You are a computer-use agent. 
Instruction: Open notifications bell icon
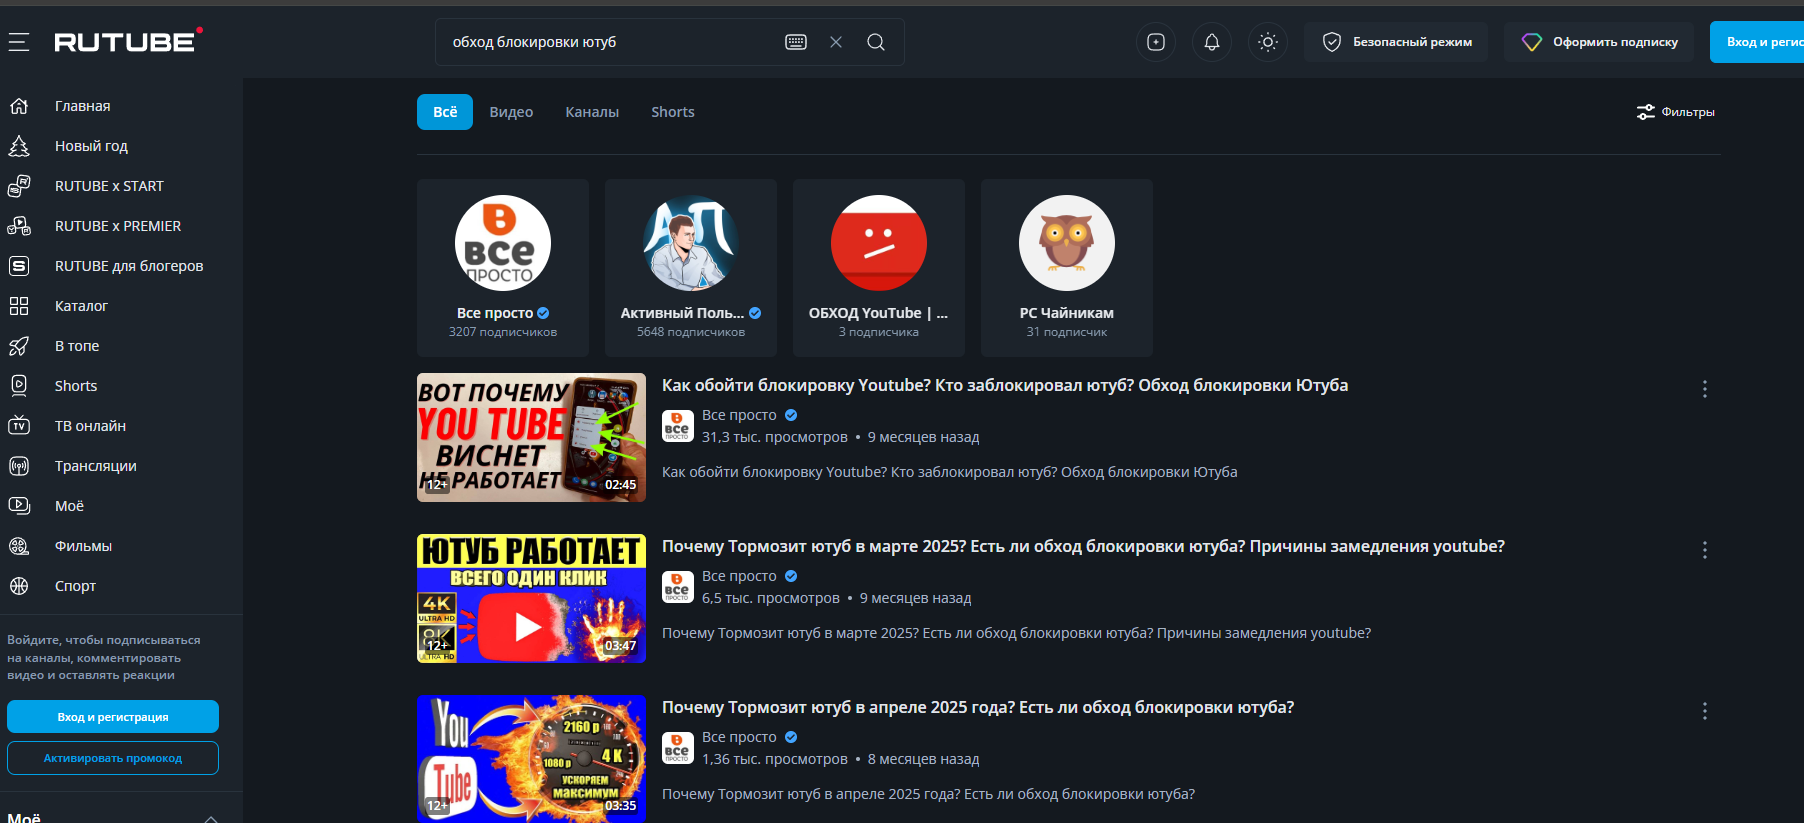click(1212, 42)
